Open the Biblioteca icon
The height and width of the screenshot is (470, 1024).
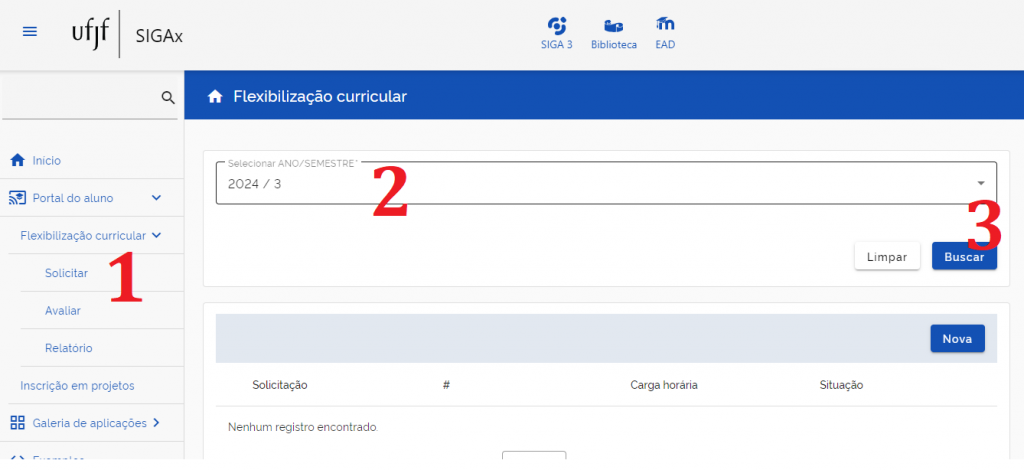coord(613,32)
